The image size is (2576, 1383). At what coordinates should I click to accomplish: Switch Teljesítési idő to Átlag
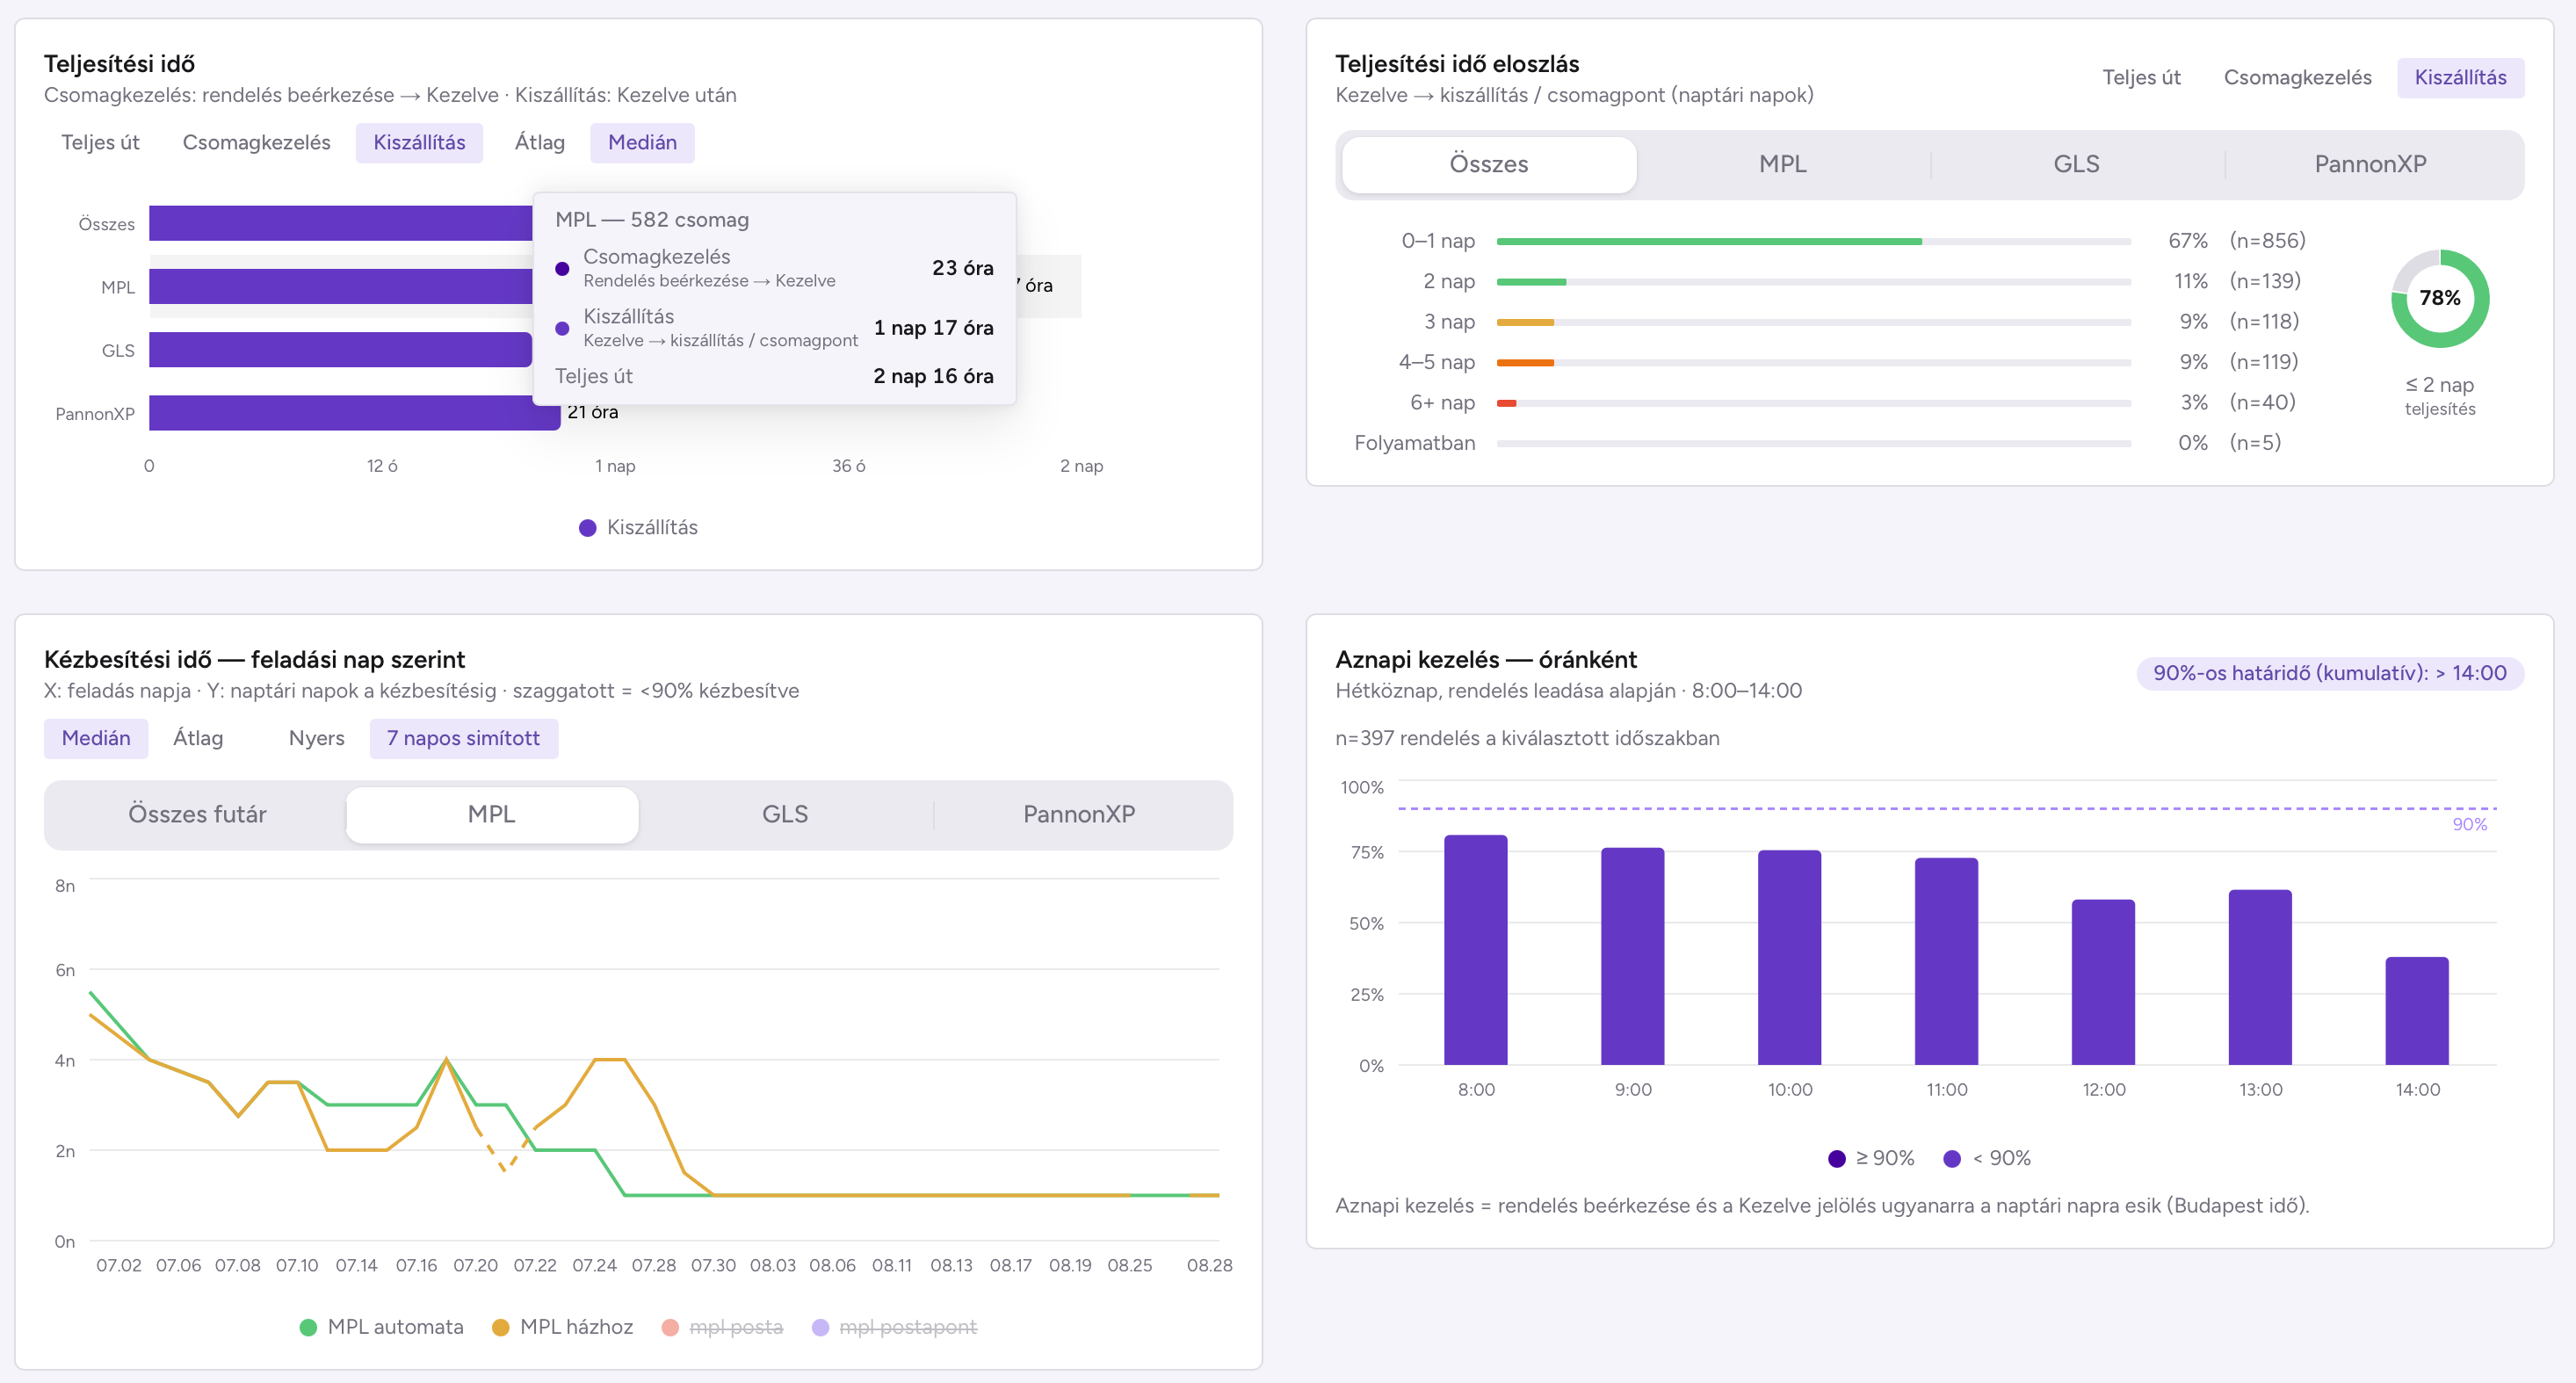(539, 143)
